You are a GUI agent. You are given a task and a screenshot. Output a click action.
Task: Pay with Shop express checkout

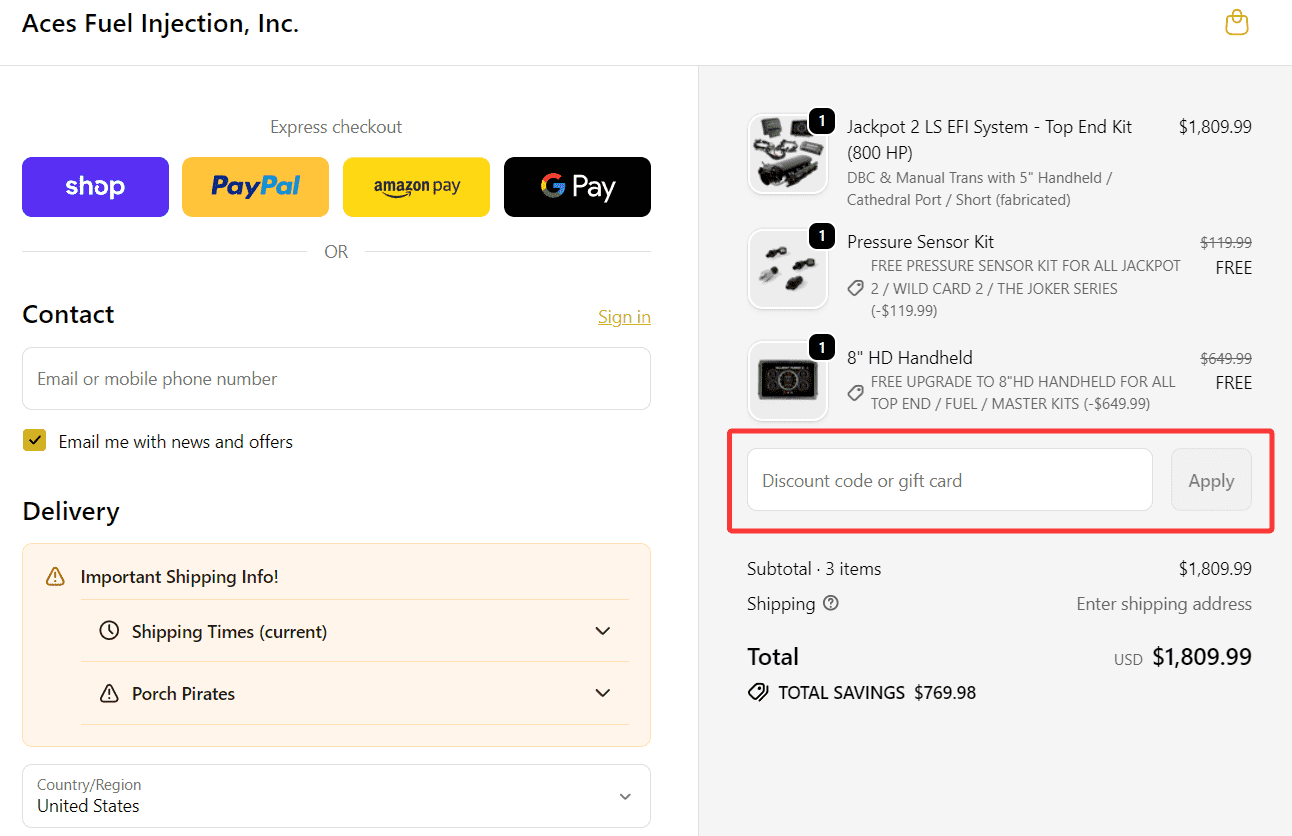pos(95,187)
